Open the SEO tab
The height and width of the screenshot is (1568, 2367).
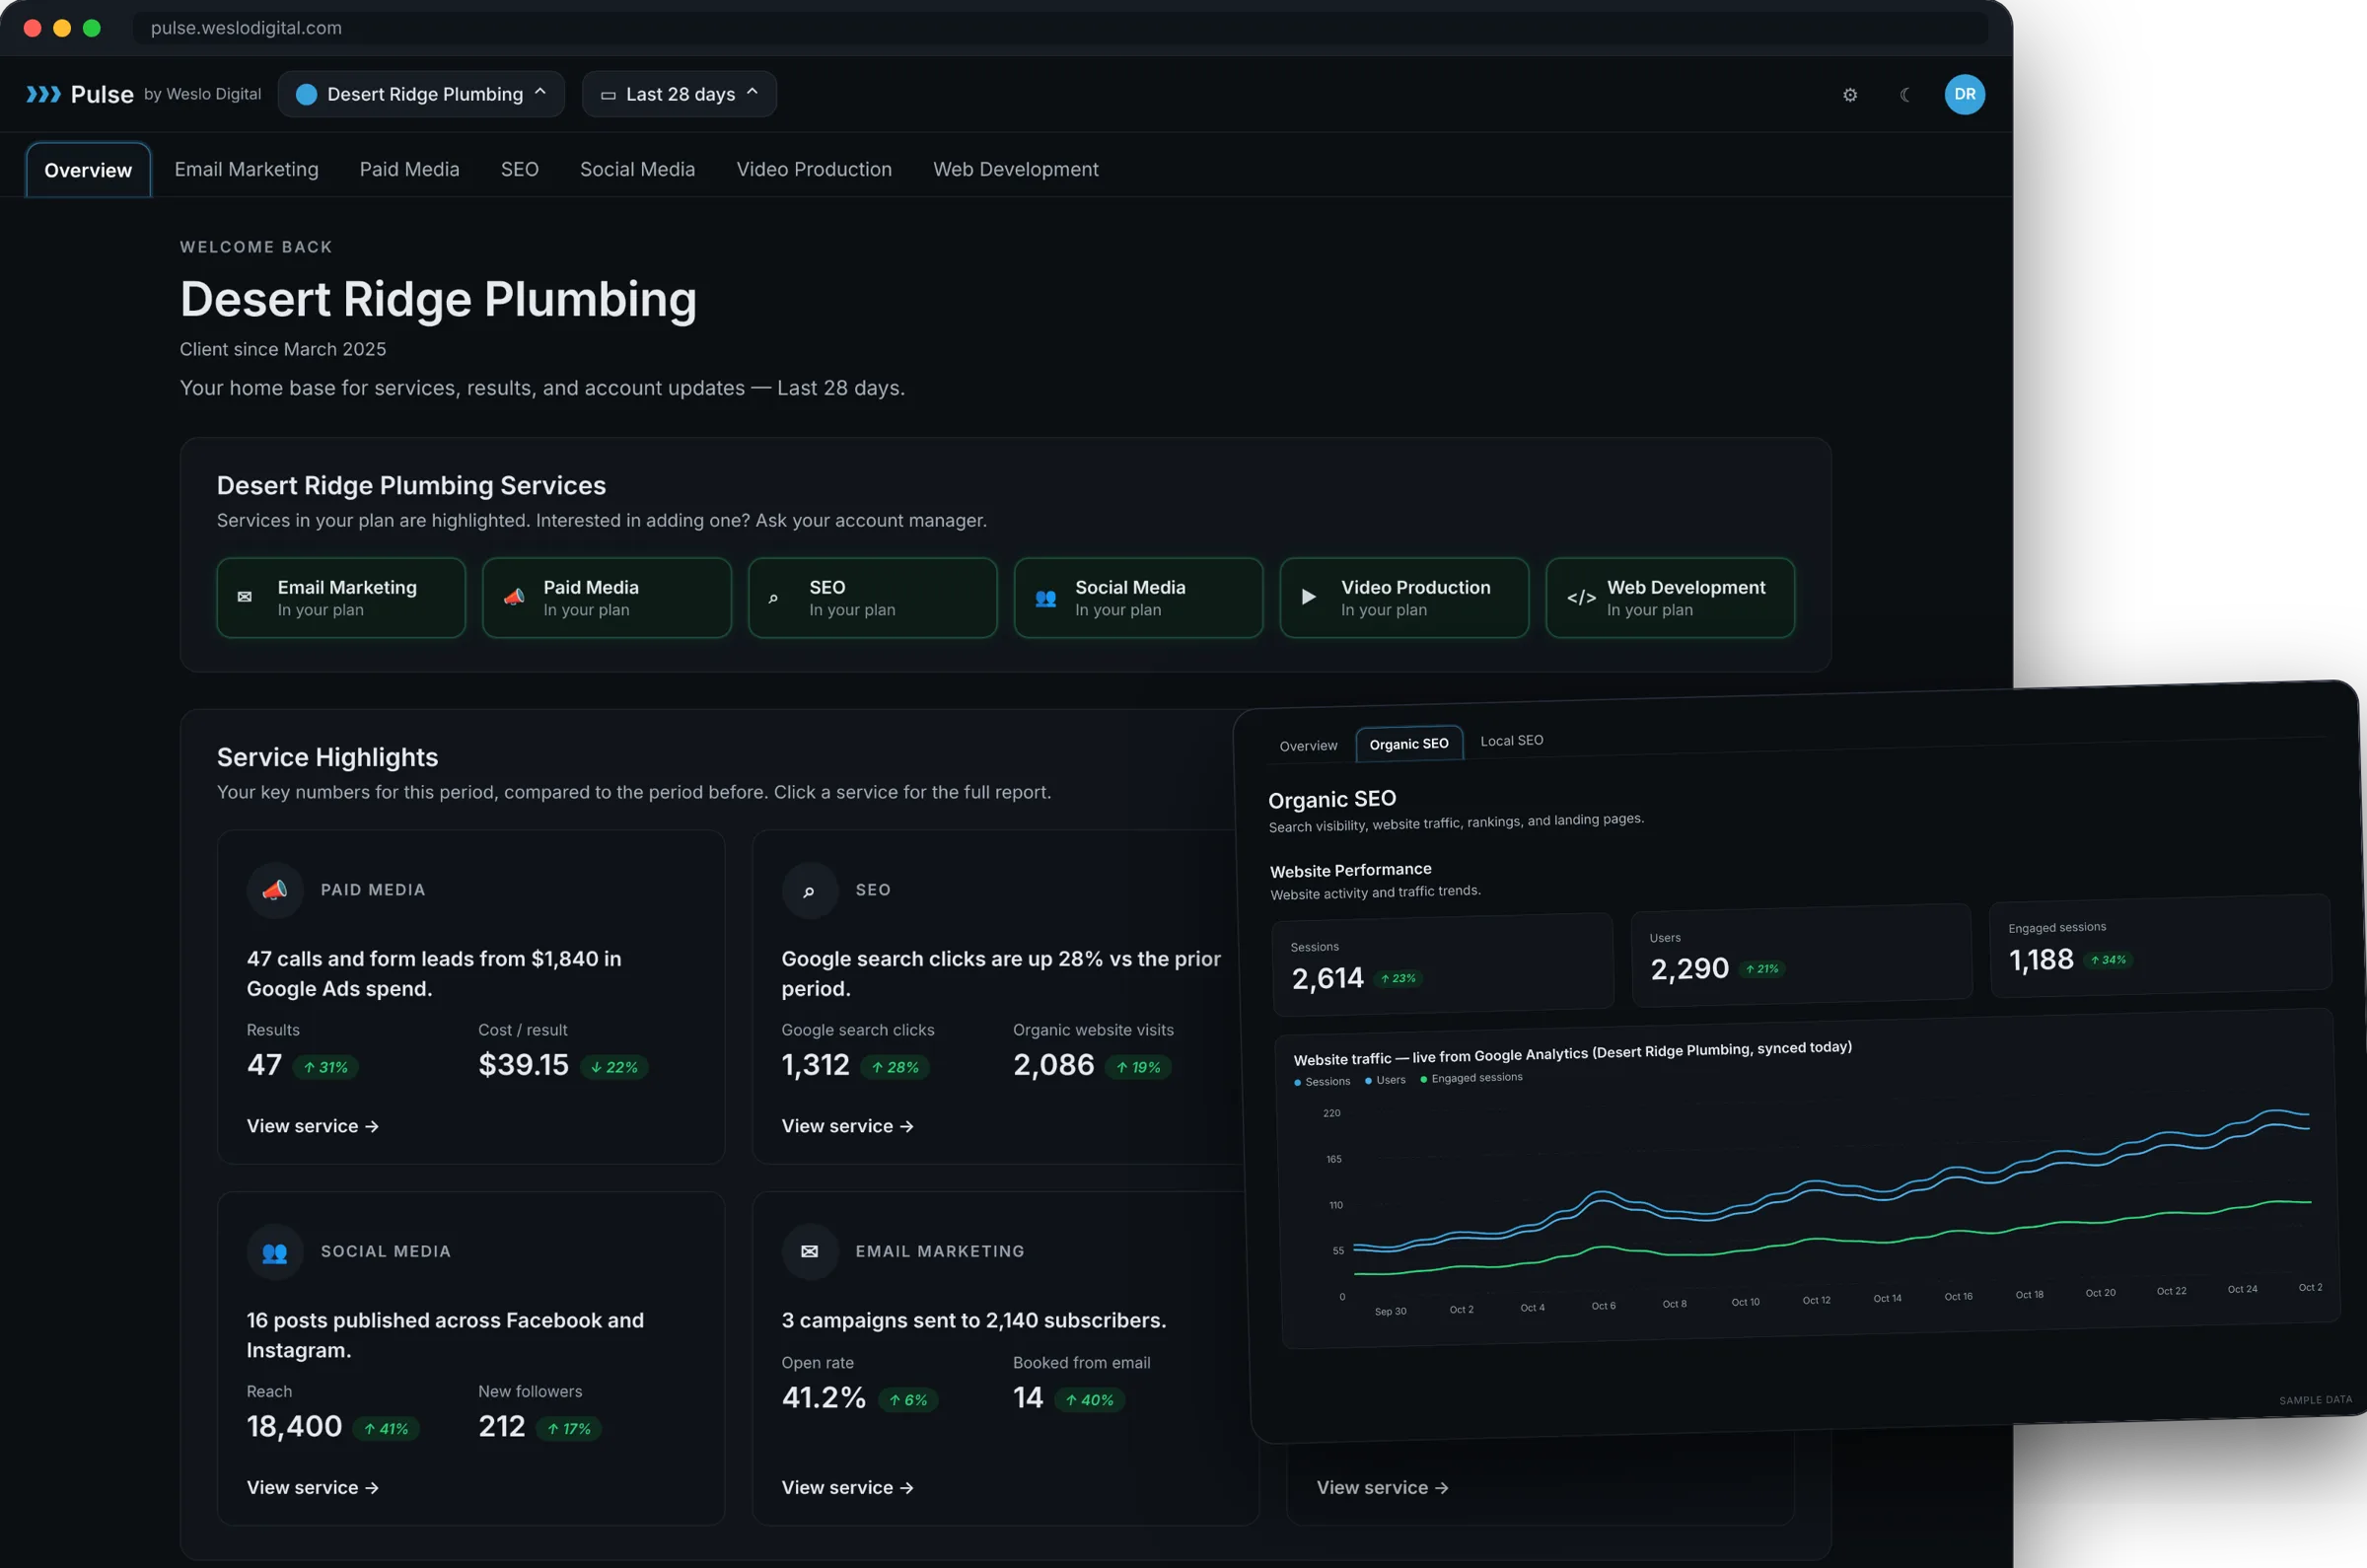click(519, 169)
